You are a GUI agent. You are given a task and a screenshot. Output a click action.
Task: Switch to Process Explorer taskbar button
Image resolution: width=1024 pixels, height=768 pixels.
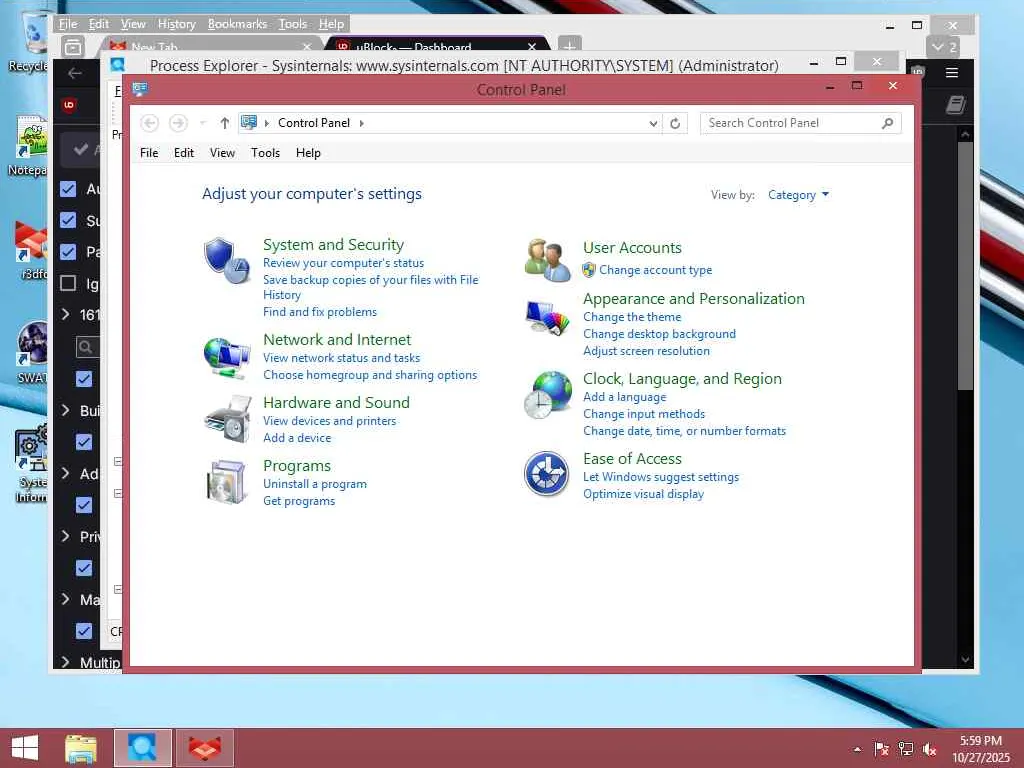click(142, 748)
